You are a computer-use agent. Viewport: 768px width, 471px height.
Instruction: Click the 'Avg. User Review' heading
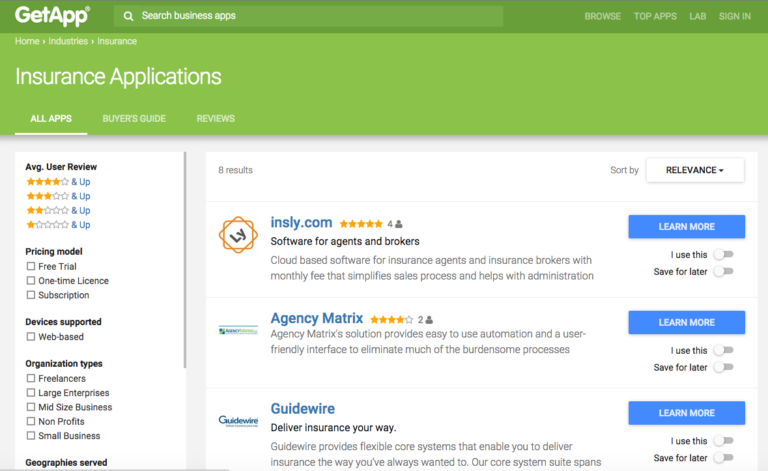point(61,167)
